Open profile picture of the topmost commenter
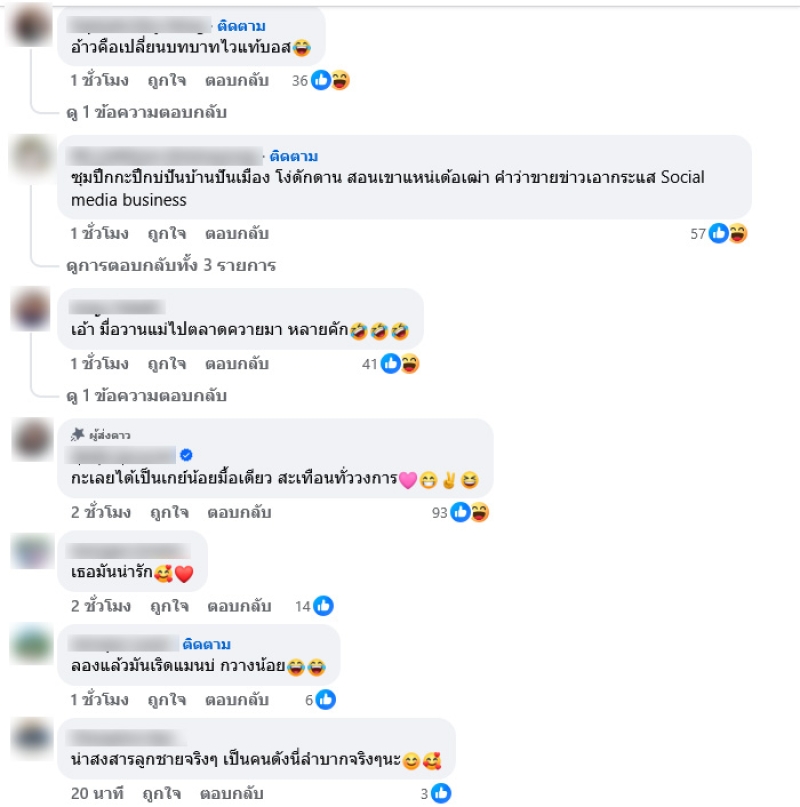 pos(31,25)
